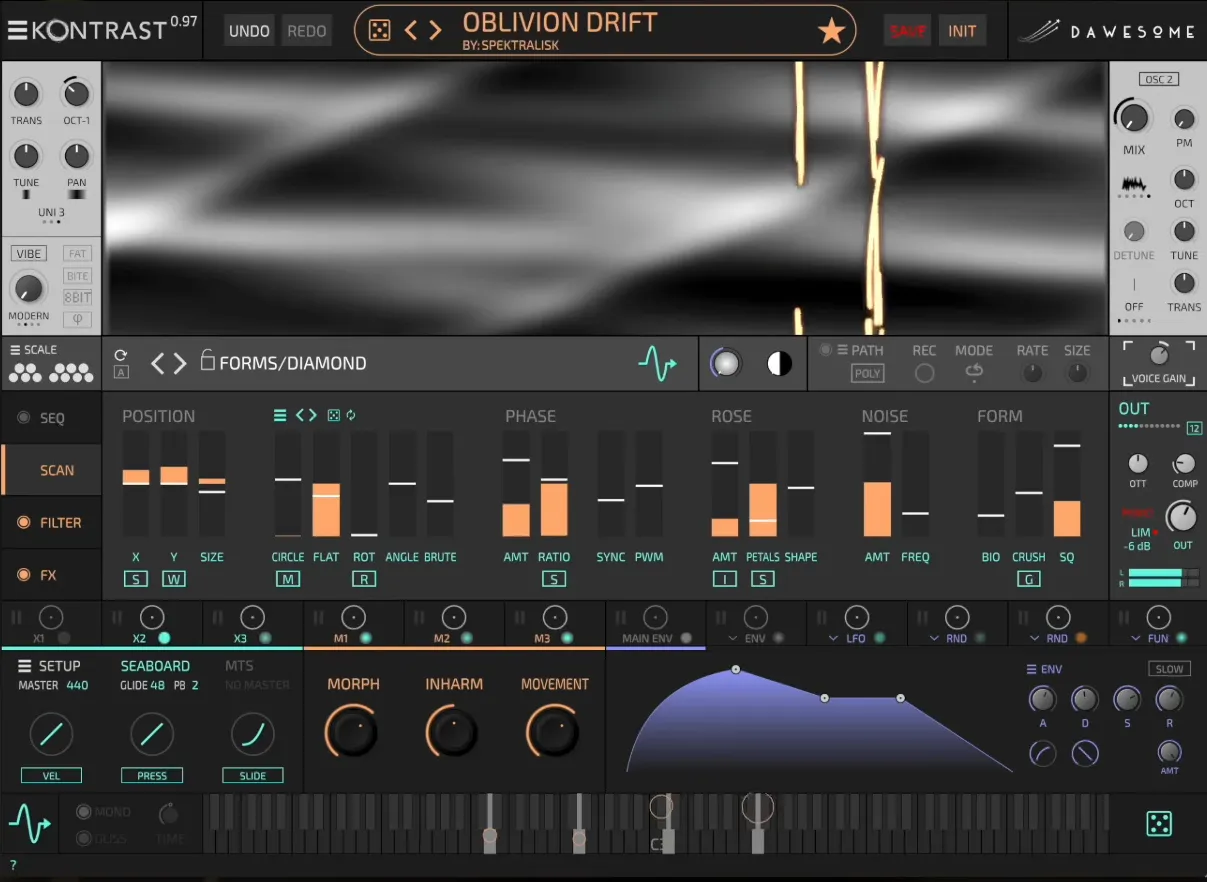Viewport: 1207px width, 882px height.
Task: Click the red SAVE button
Action: point(908,31)
